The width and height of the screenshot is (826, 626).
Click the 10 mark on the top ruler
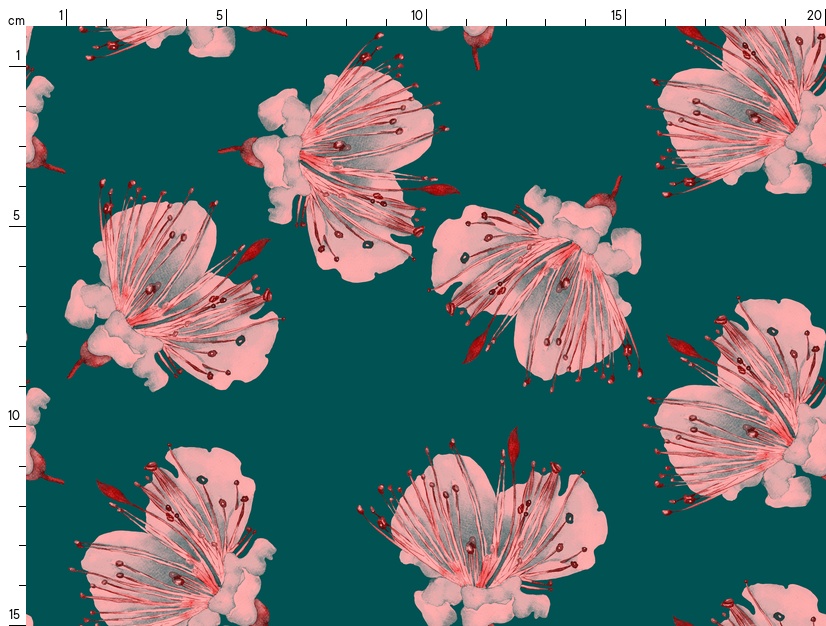(x=417, y=15)
